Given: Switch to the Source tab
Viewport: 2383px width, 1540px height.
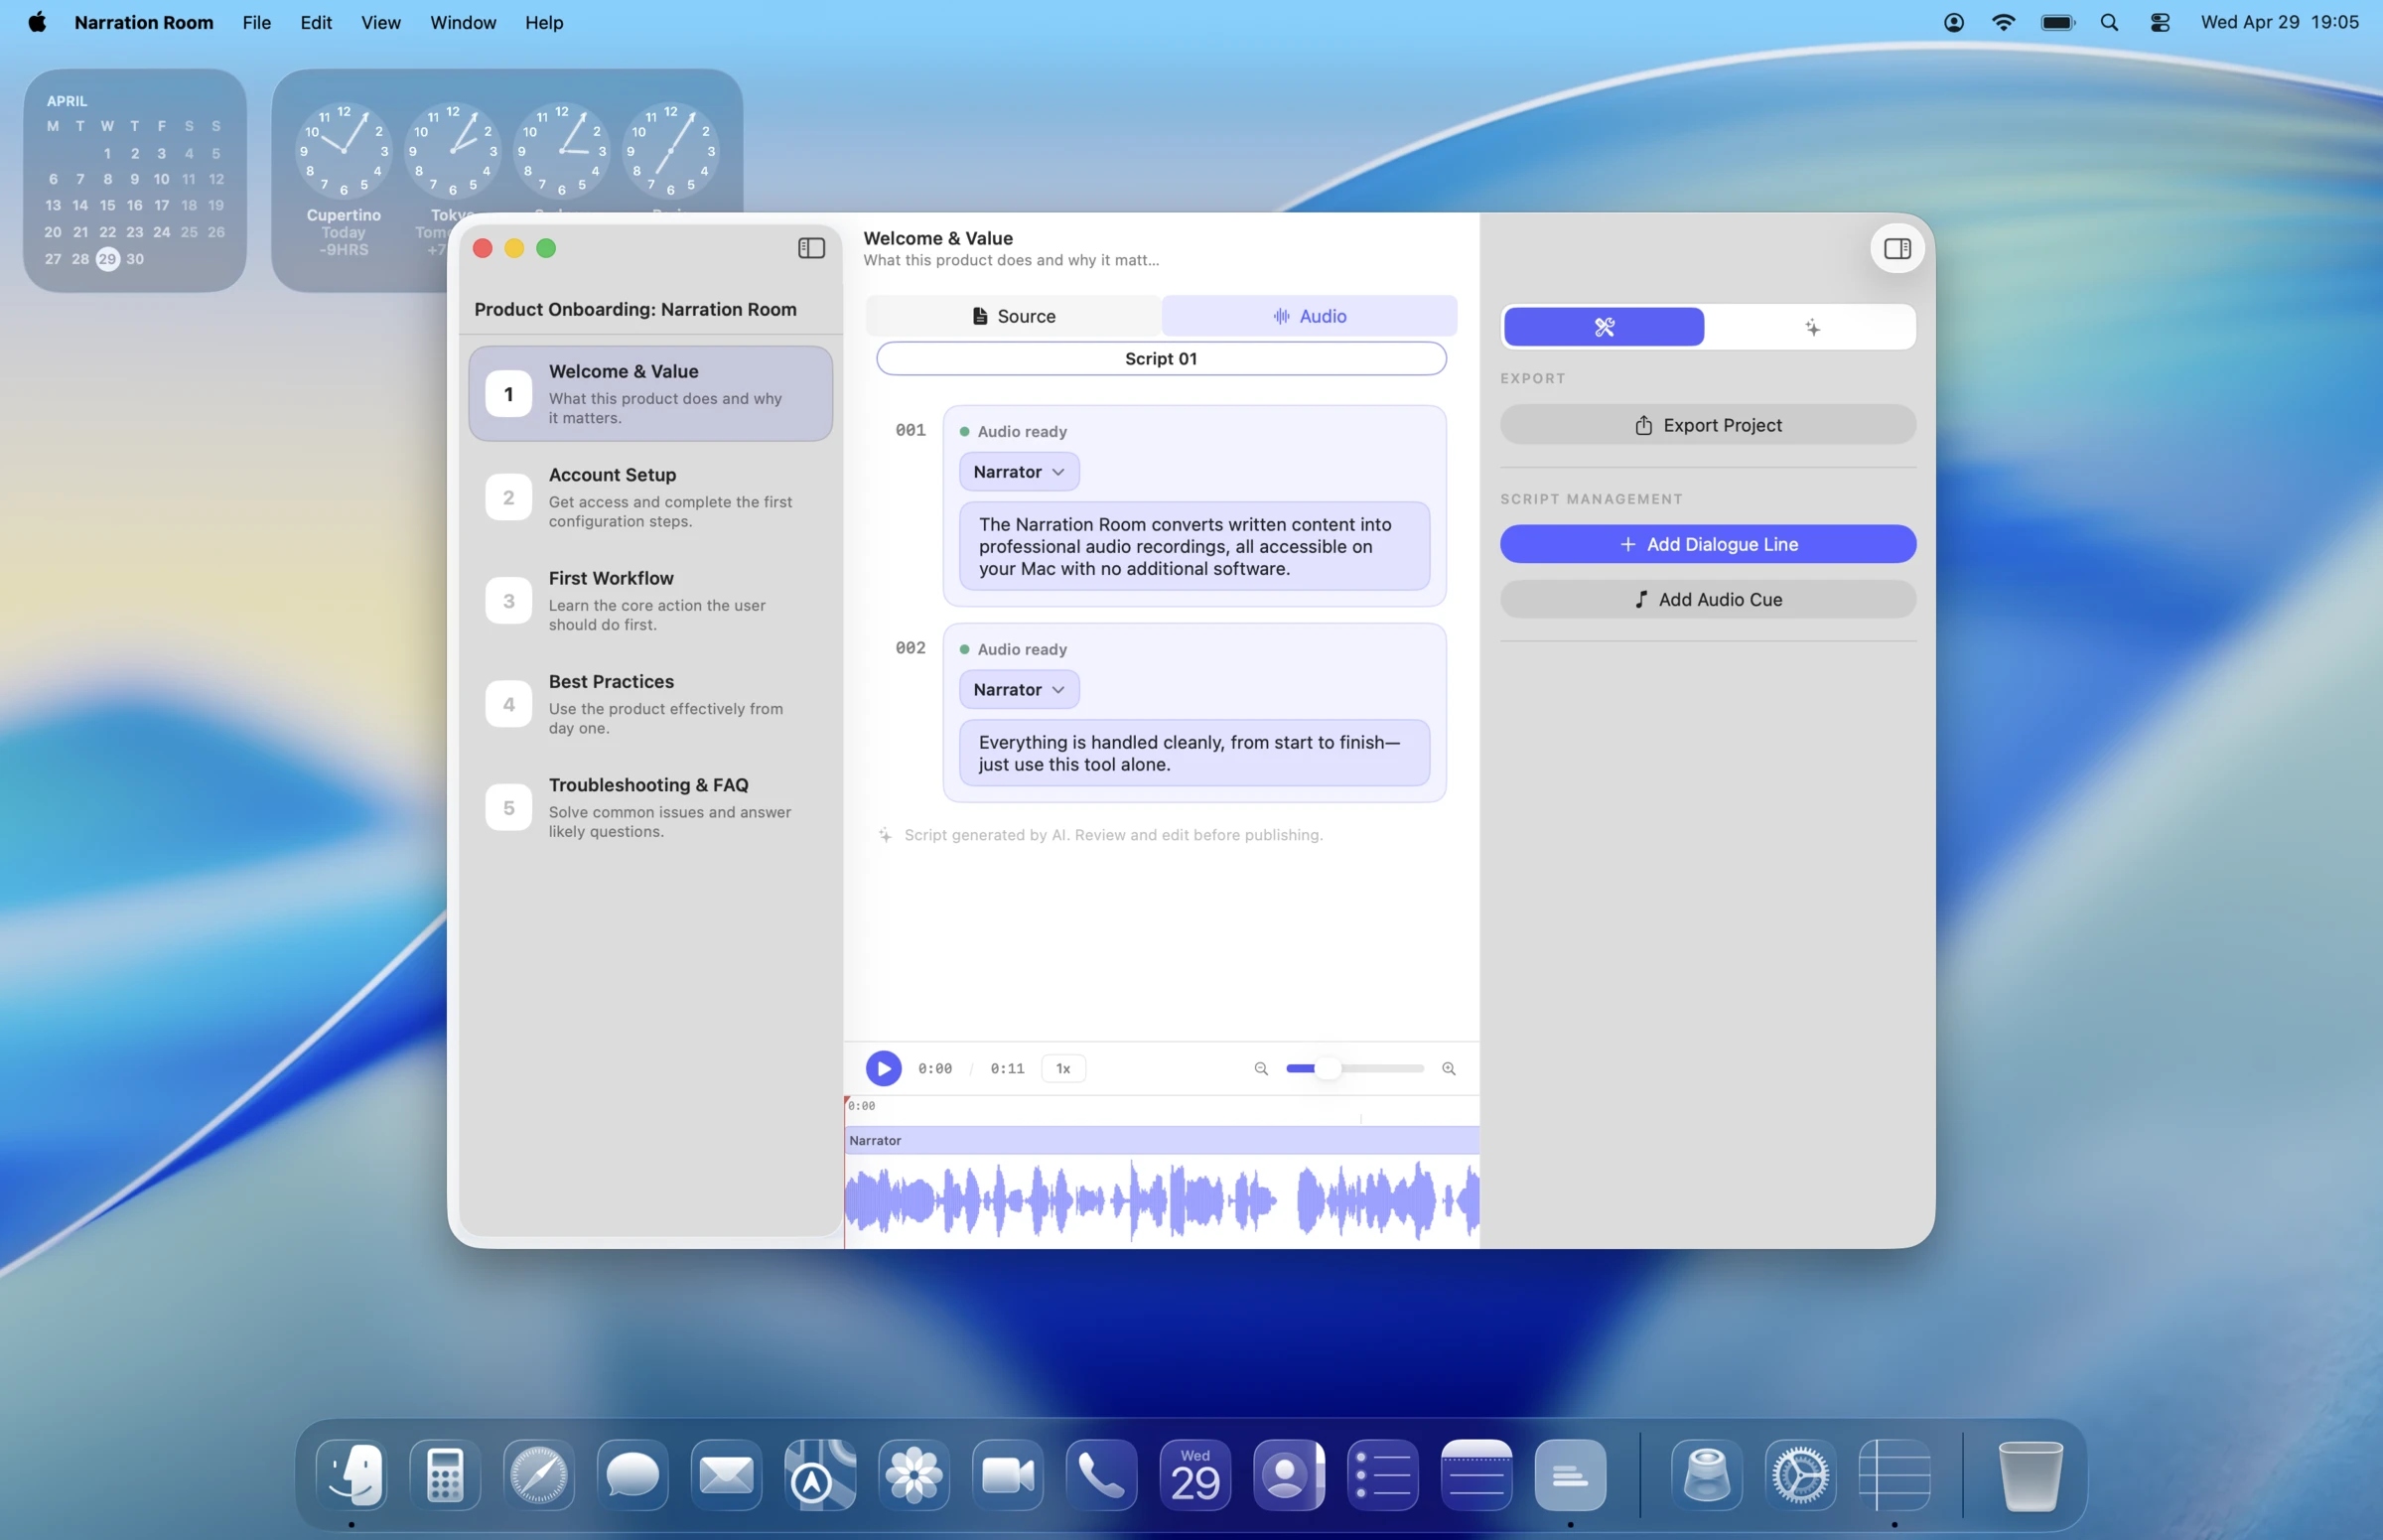Looking at the screenshot, I should [1013, 316].
